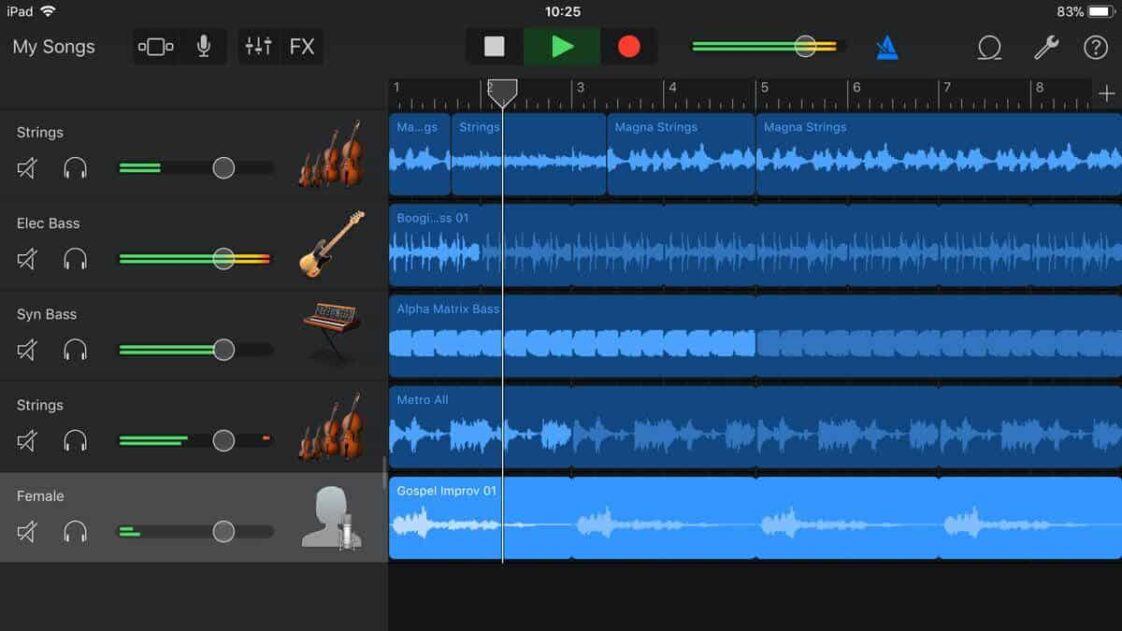The width and height of the screenshot is (1122, 631).
Task: Adjust the master volume slider
Action: pos(804,45)
